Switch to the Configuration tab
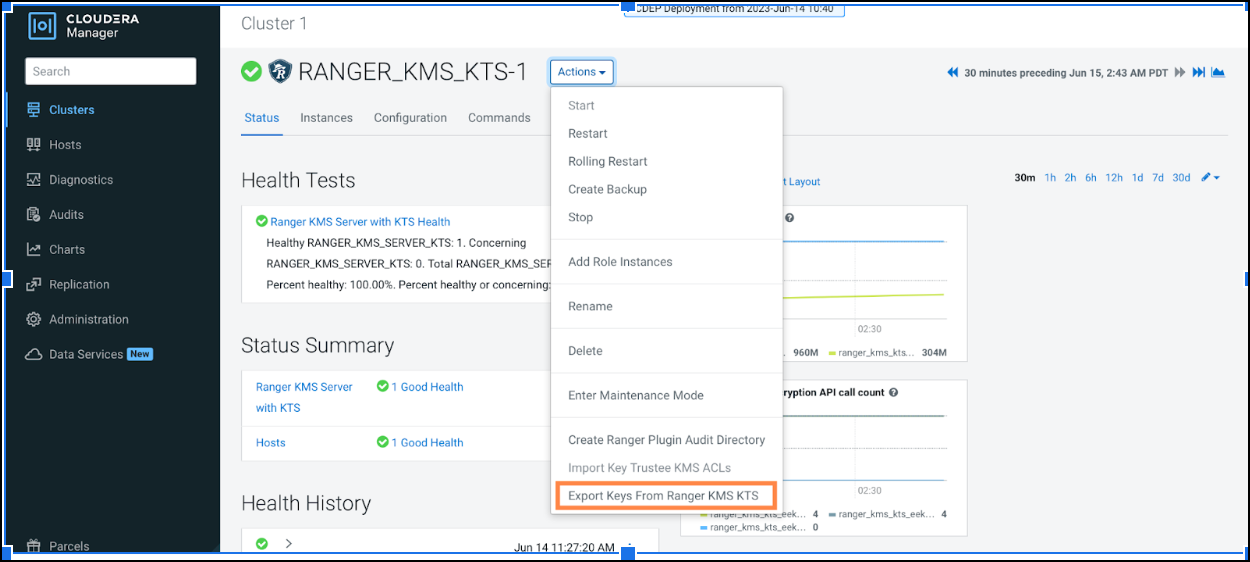Screen dimensions: 1250x562 410,118
